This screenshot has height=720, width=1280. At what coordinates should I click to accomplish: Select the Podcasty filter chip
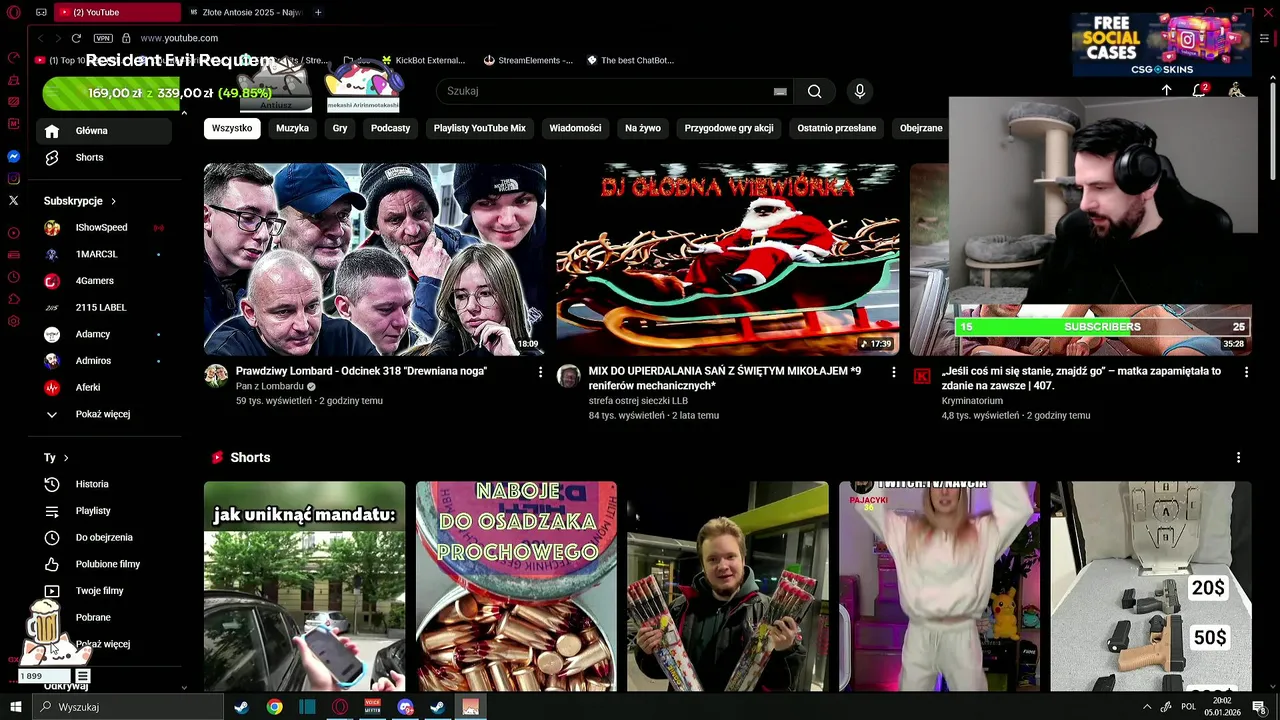coord(390,128)
